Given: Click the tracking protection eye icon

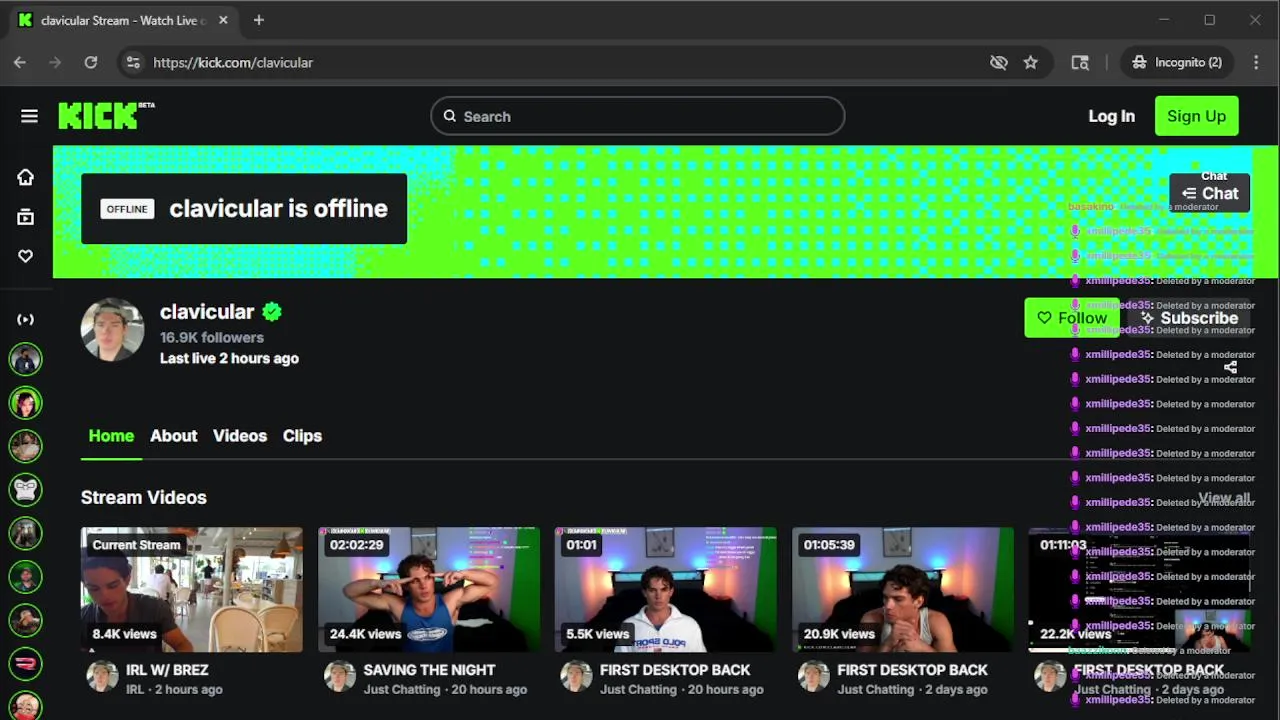Looking at the screenshot, I should coord(998,62).
